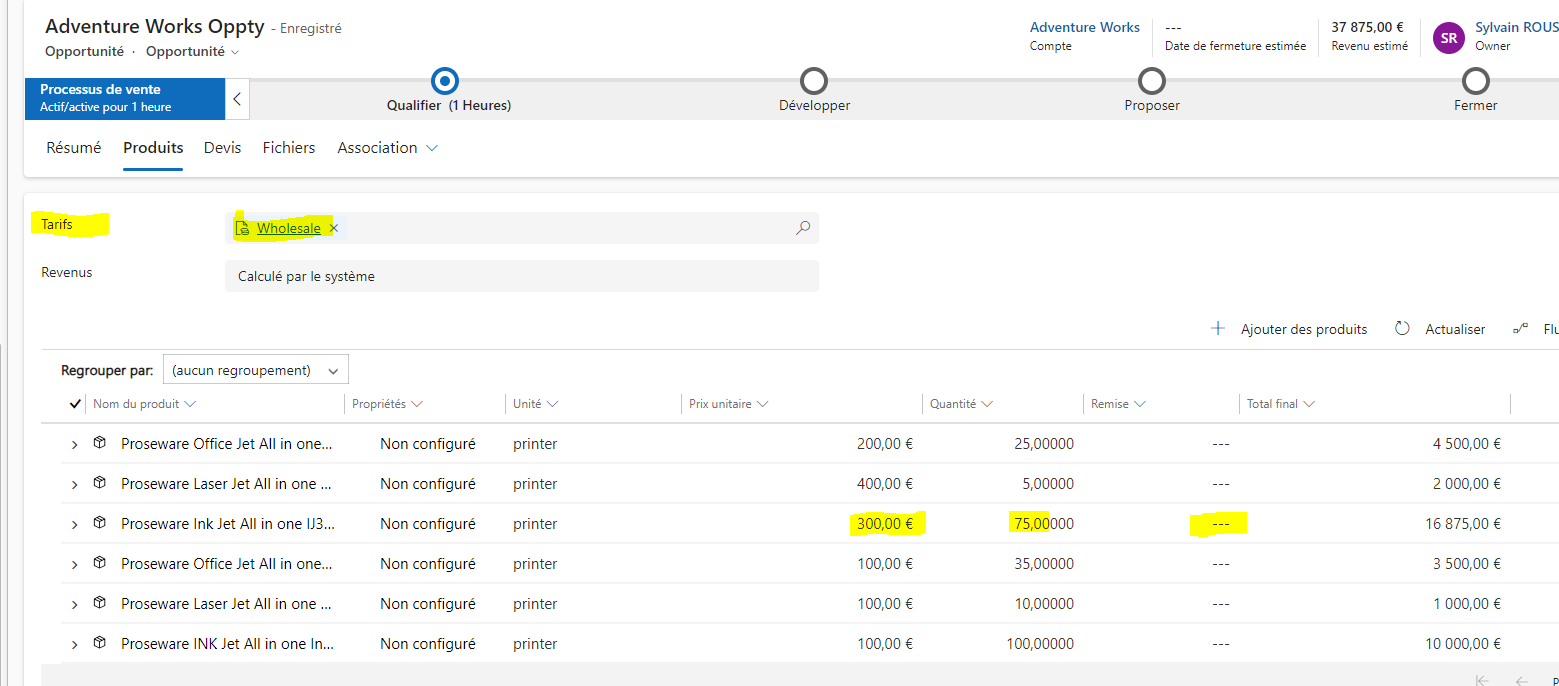Remove Wholesale tarif with the x icon

(334, 228)
